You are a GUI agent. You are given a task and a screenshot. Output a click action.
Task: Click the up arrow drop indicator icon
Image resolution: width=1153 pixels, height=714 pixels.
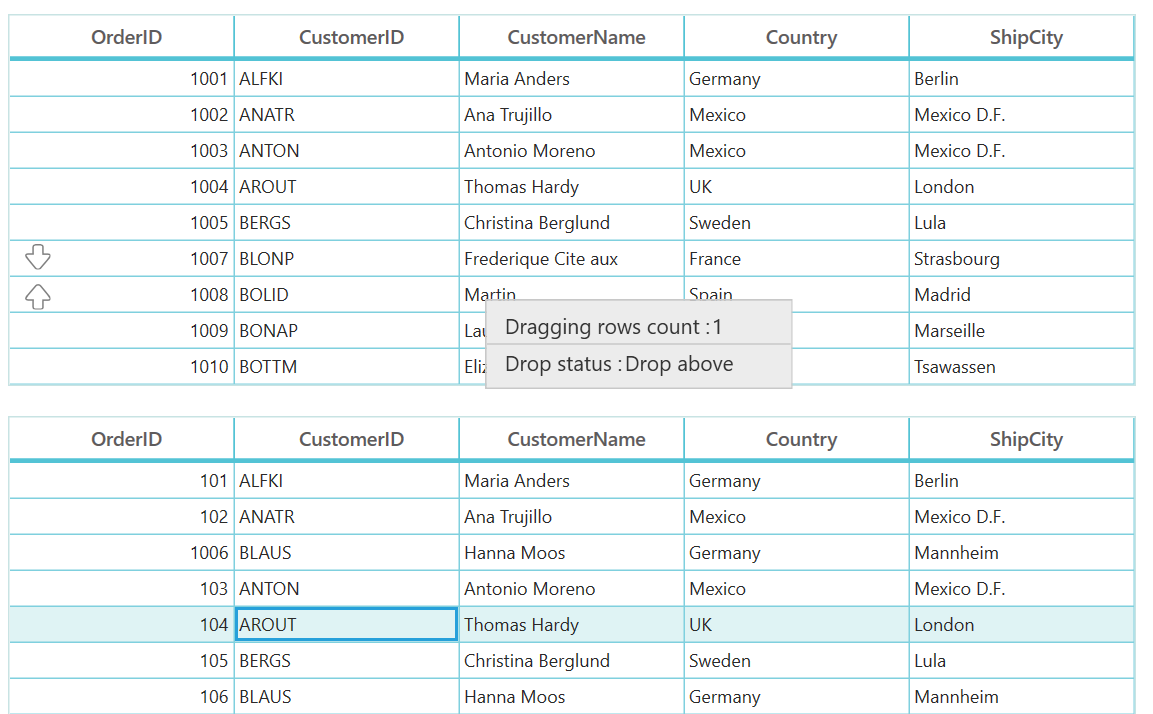pos(38,296)
